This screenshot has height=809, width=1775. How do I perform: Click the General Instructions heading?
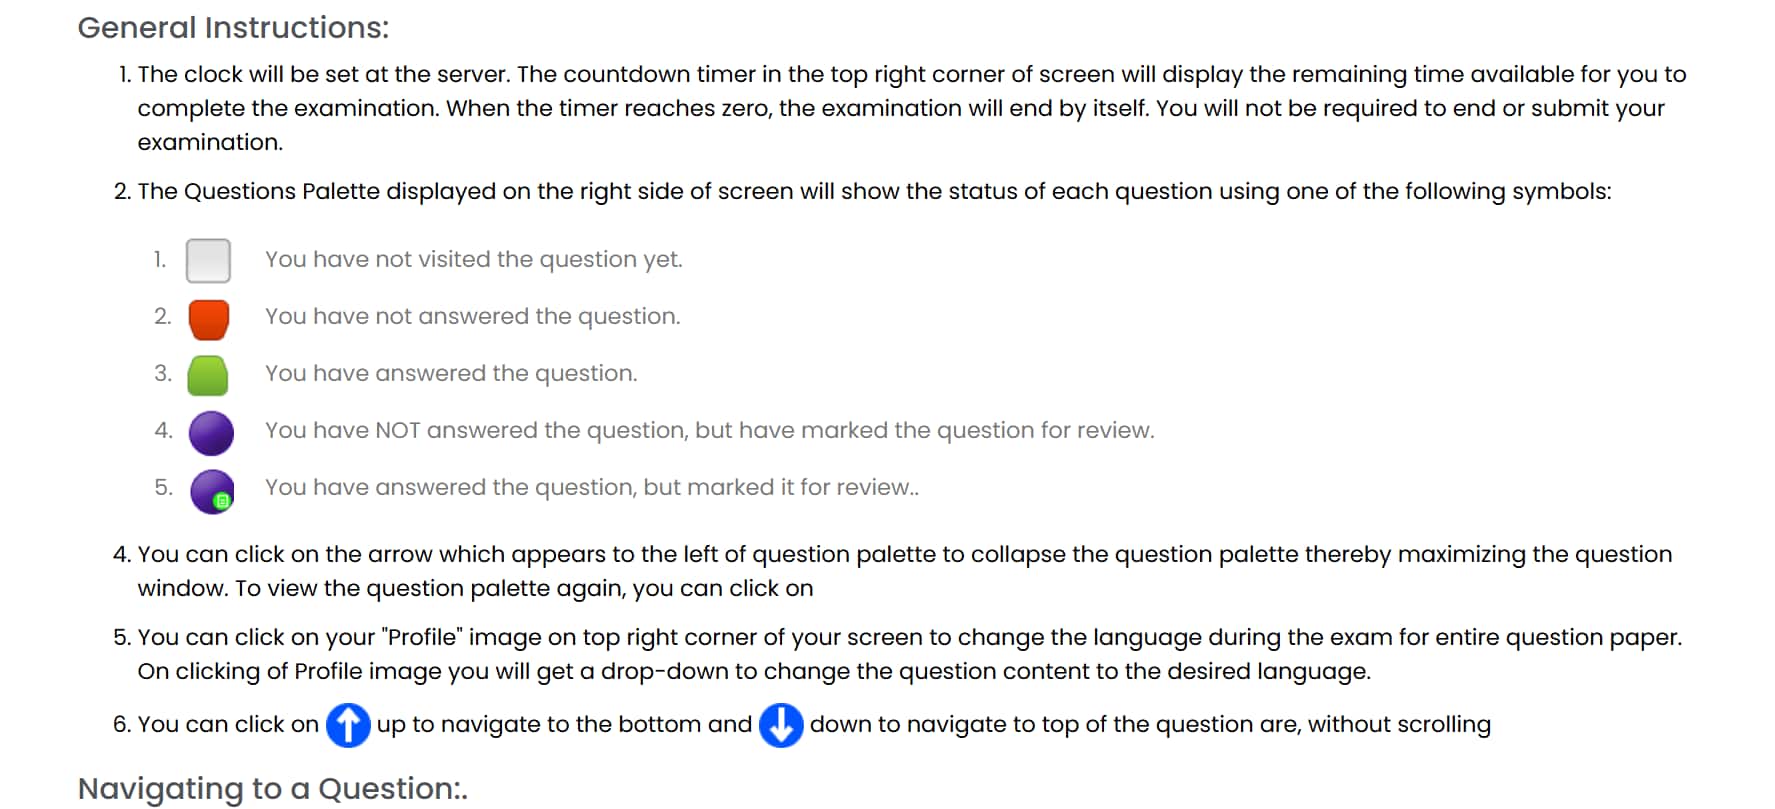(x=233, y=28)
